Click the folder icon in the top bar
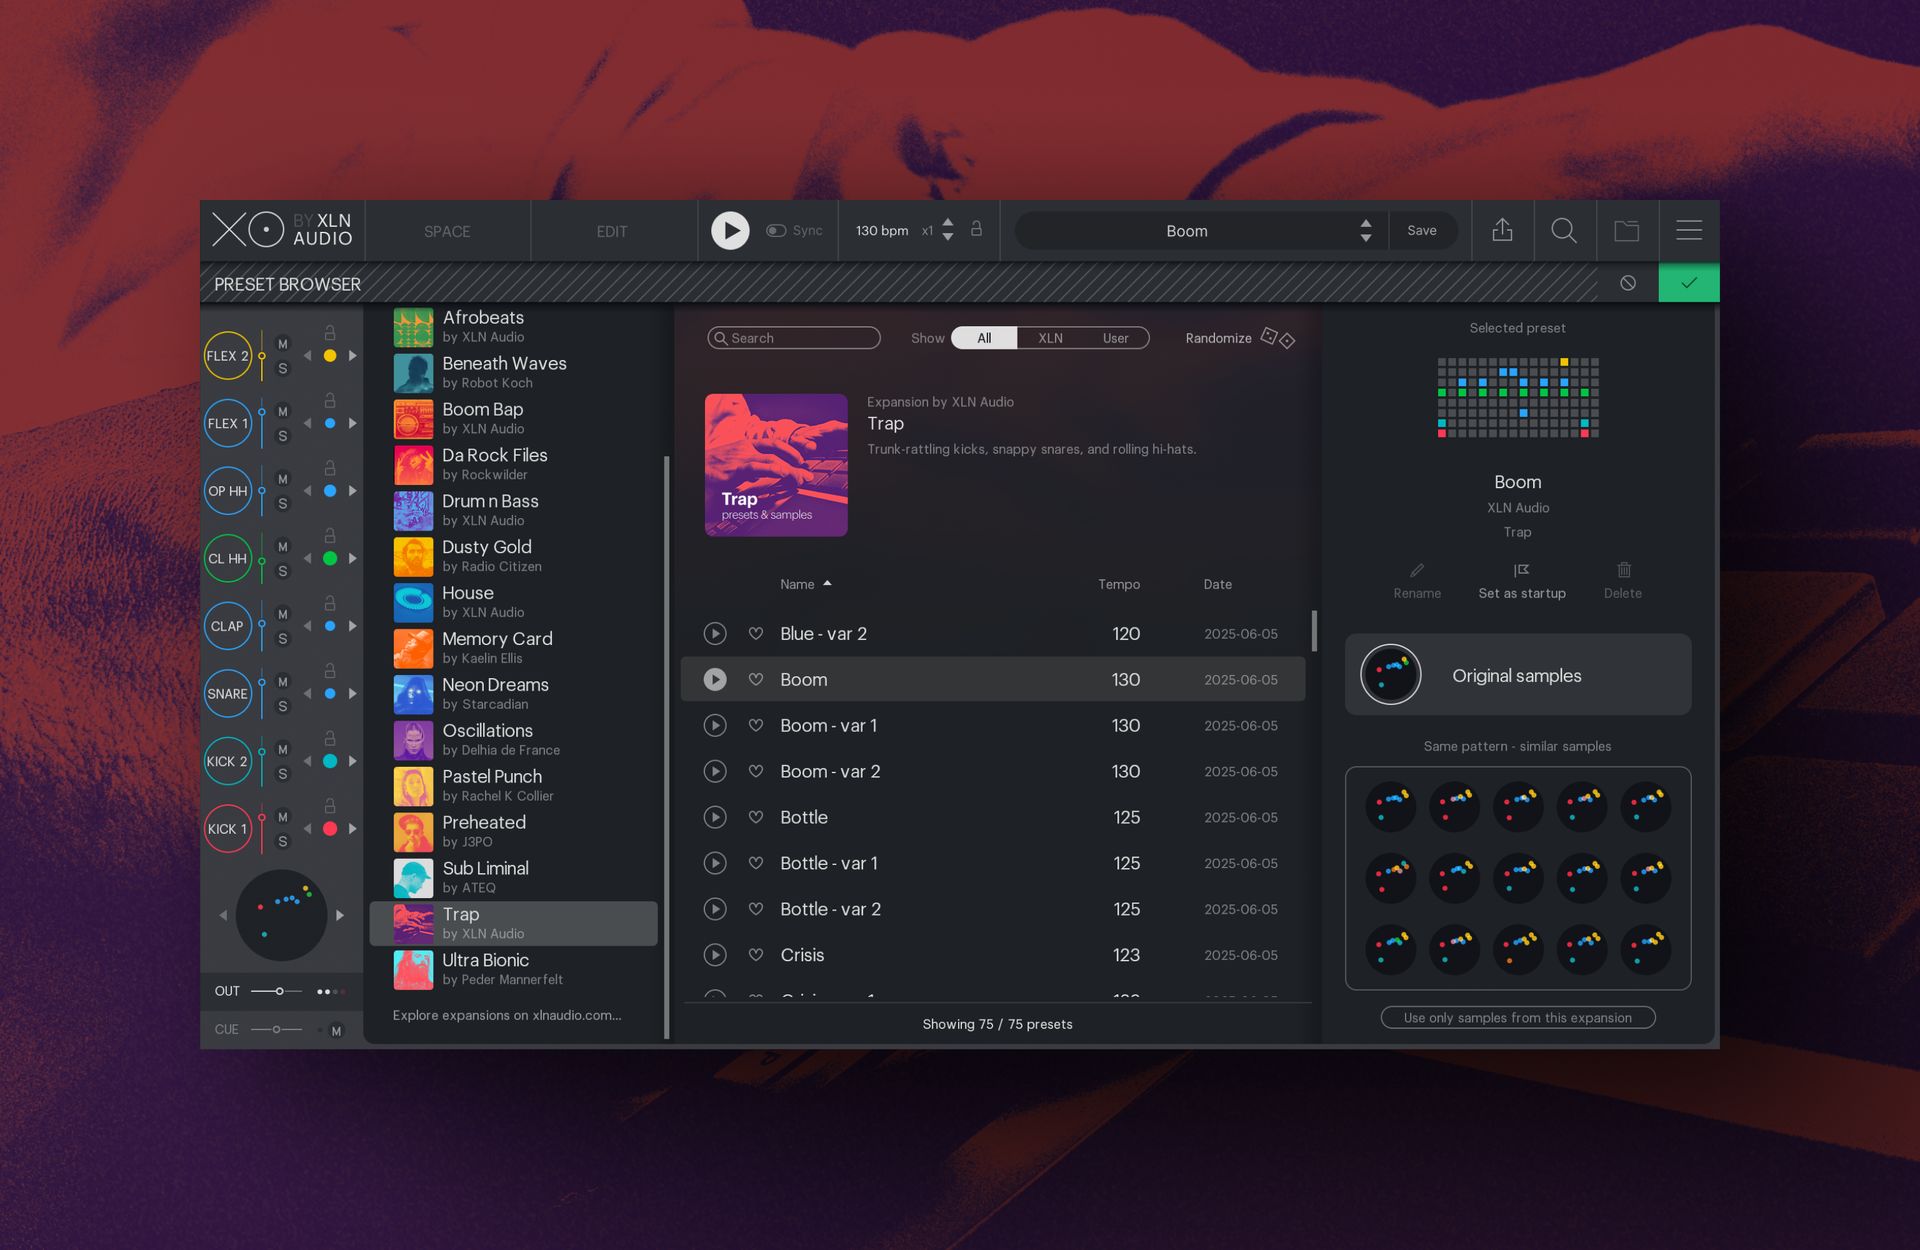Image resolution: width=1920 pixels, height=1250 pixels. [1627, 231]
